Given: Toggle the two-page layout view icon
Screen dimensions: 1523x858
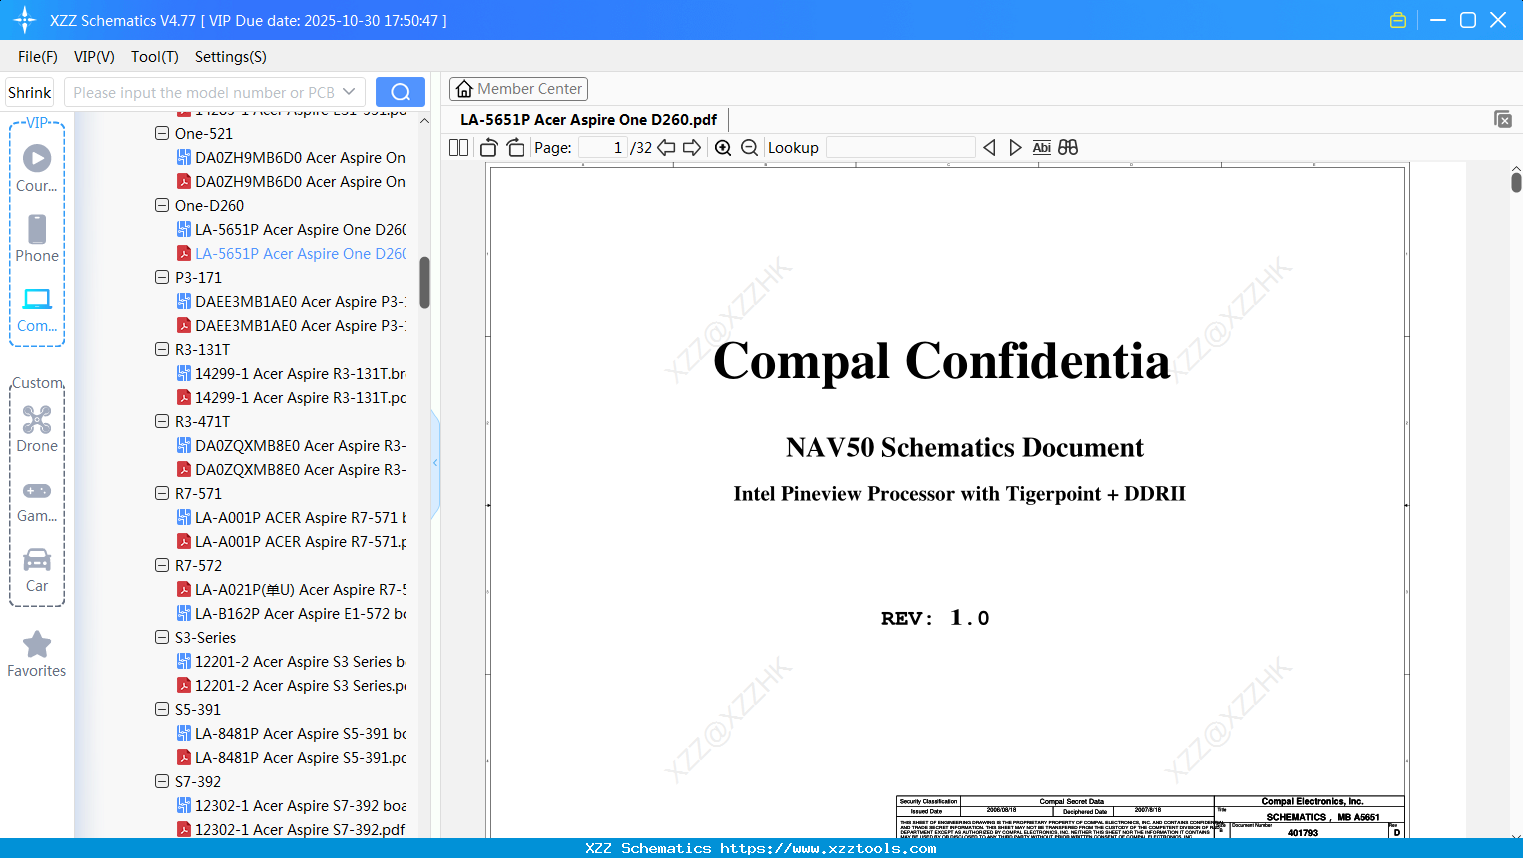Looking at the screenshot, I should [459, 148].
